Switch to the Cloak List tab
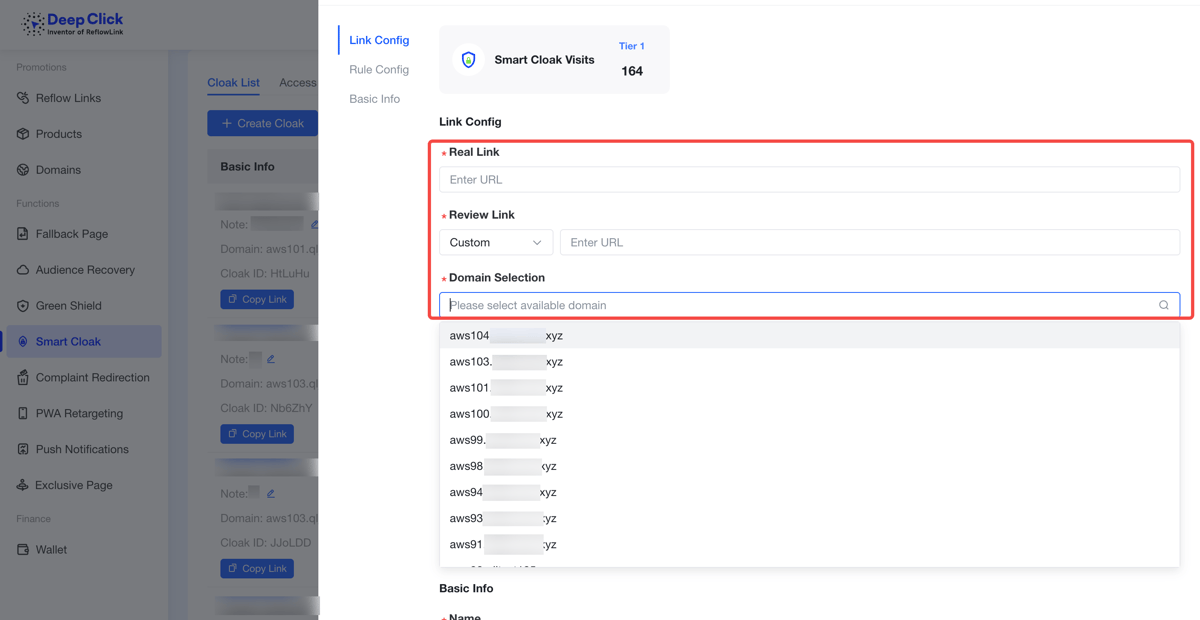Image resolution: width=1200 pixels, height=620 pixels. pyautogui.click(x=233, y=83)
